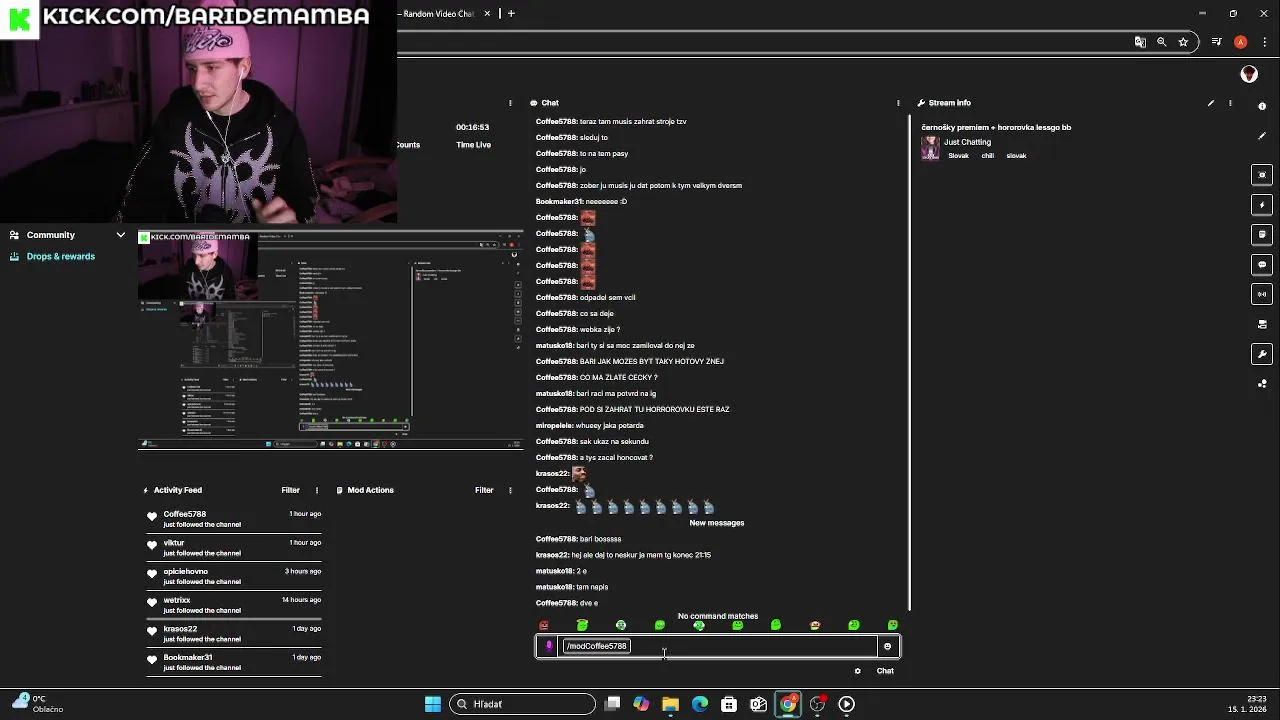Image resolution: width=1280 pixels, height=720 pixels.
Task: Open the user avatar profile menu
Action: click(x=1249, y=74)
